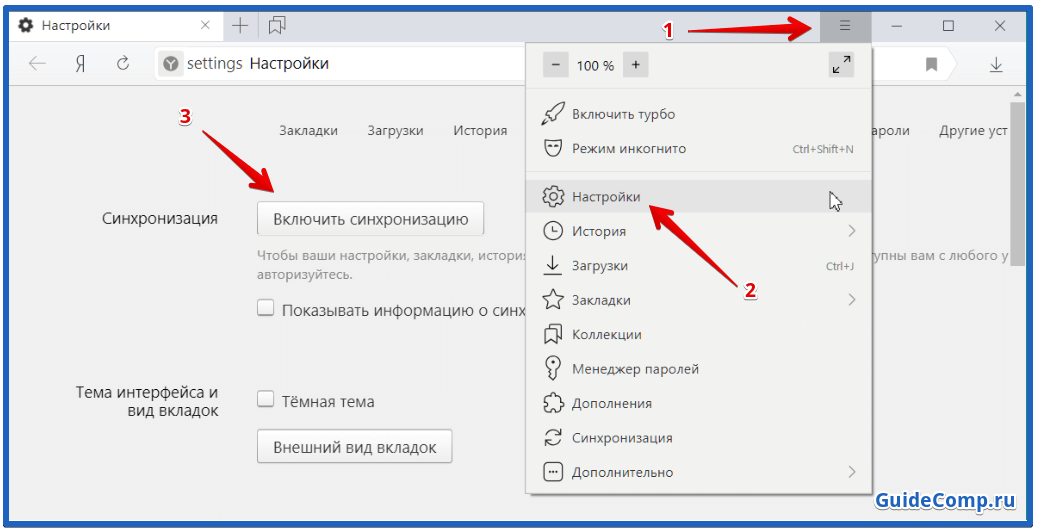1038x531 pixels.
Task: Click the Синхронизация section label
Action: [160, 218]
